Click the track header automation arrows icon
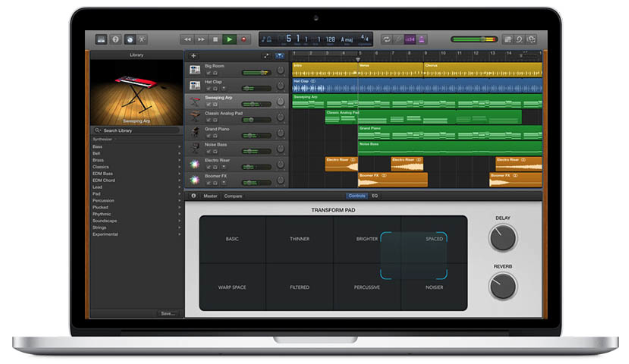Viewport: 629px width, 364px height. pyautogui.click(x=266, y=56)
